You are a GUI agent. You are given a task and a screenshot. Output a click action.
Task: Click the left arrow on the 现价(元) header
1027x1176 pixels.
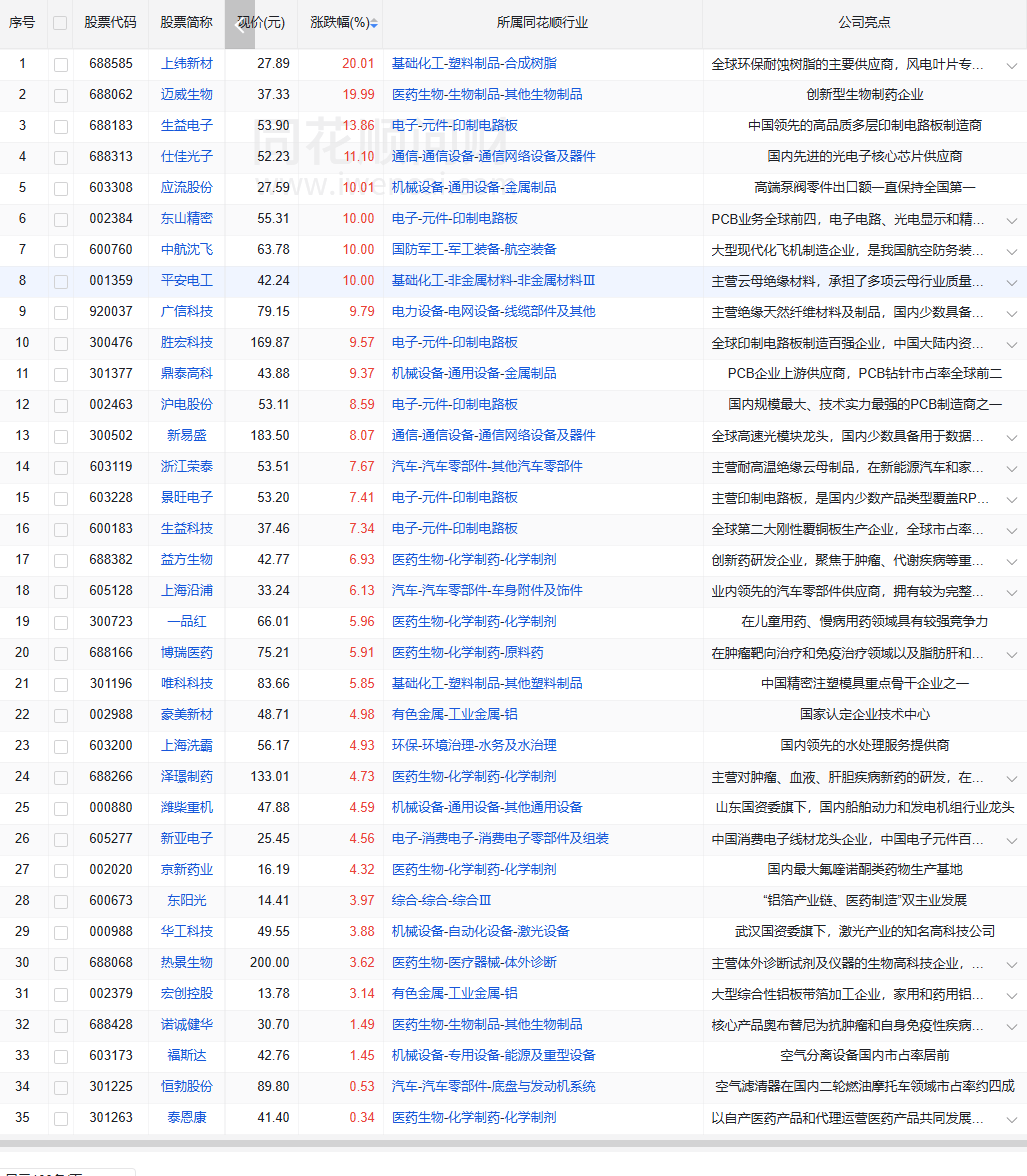pyautogui.click(x=240, y=24)
